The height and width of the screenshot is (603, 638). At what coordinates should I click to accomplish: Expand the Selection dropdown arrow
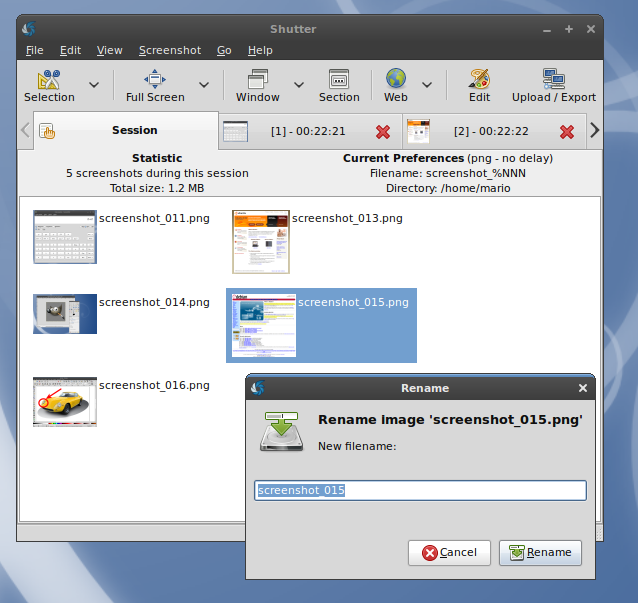point(94,86)
